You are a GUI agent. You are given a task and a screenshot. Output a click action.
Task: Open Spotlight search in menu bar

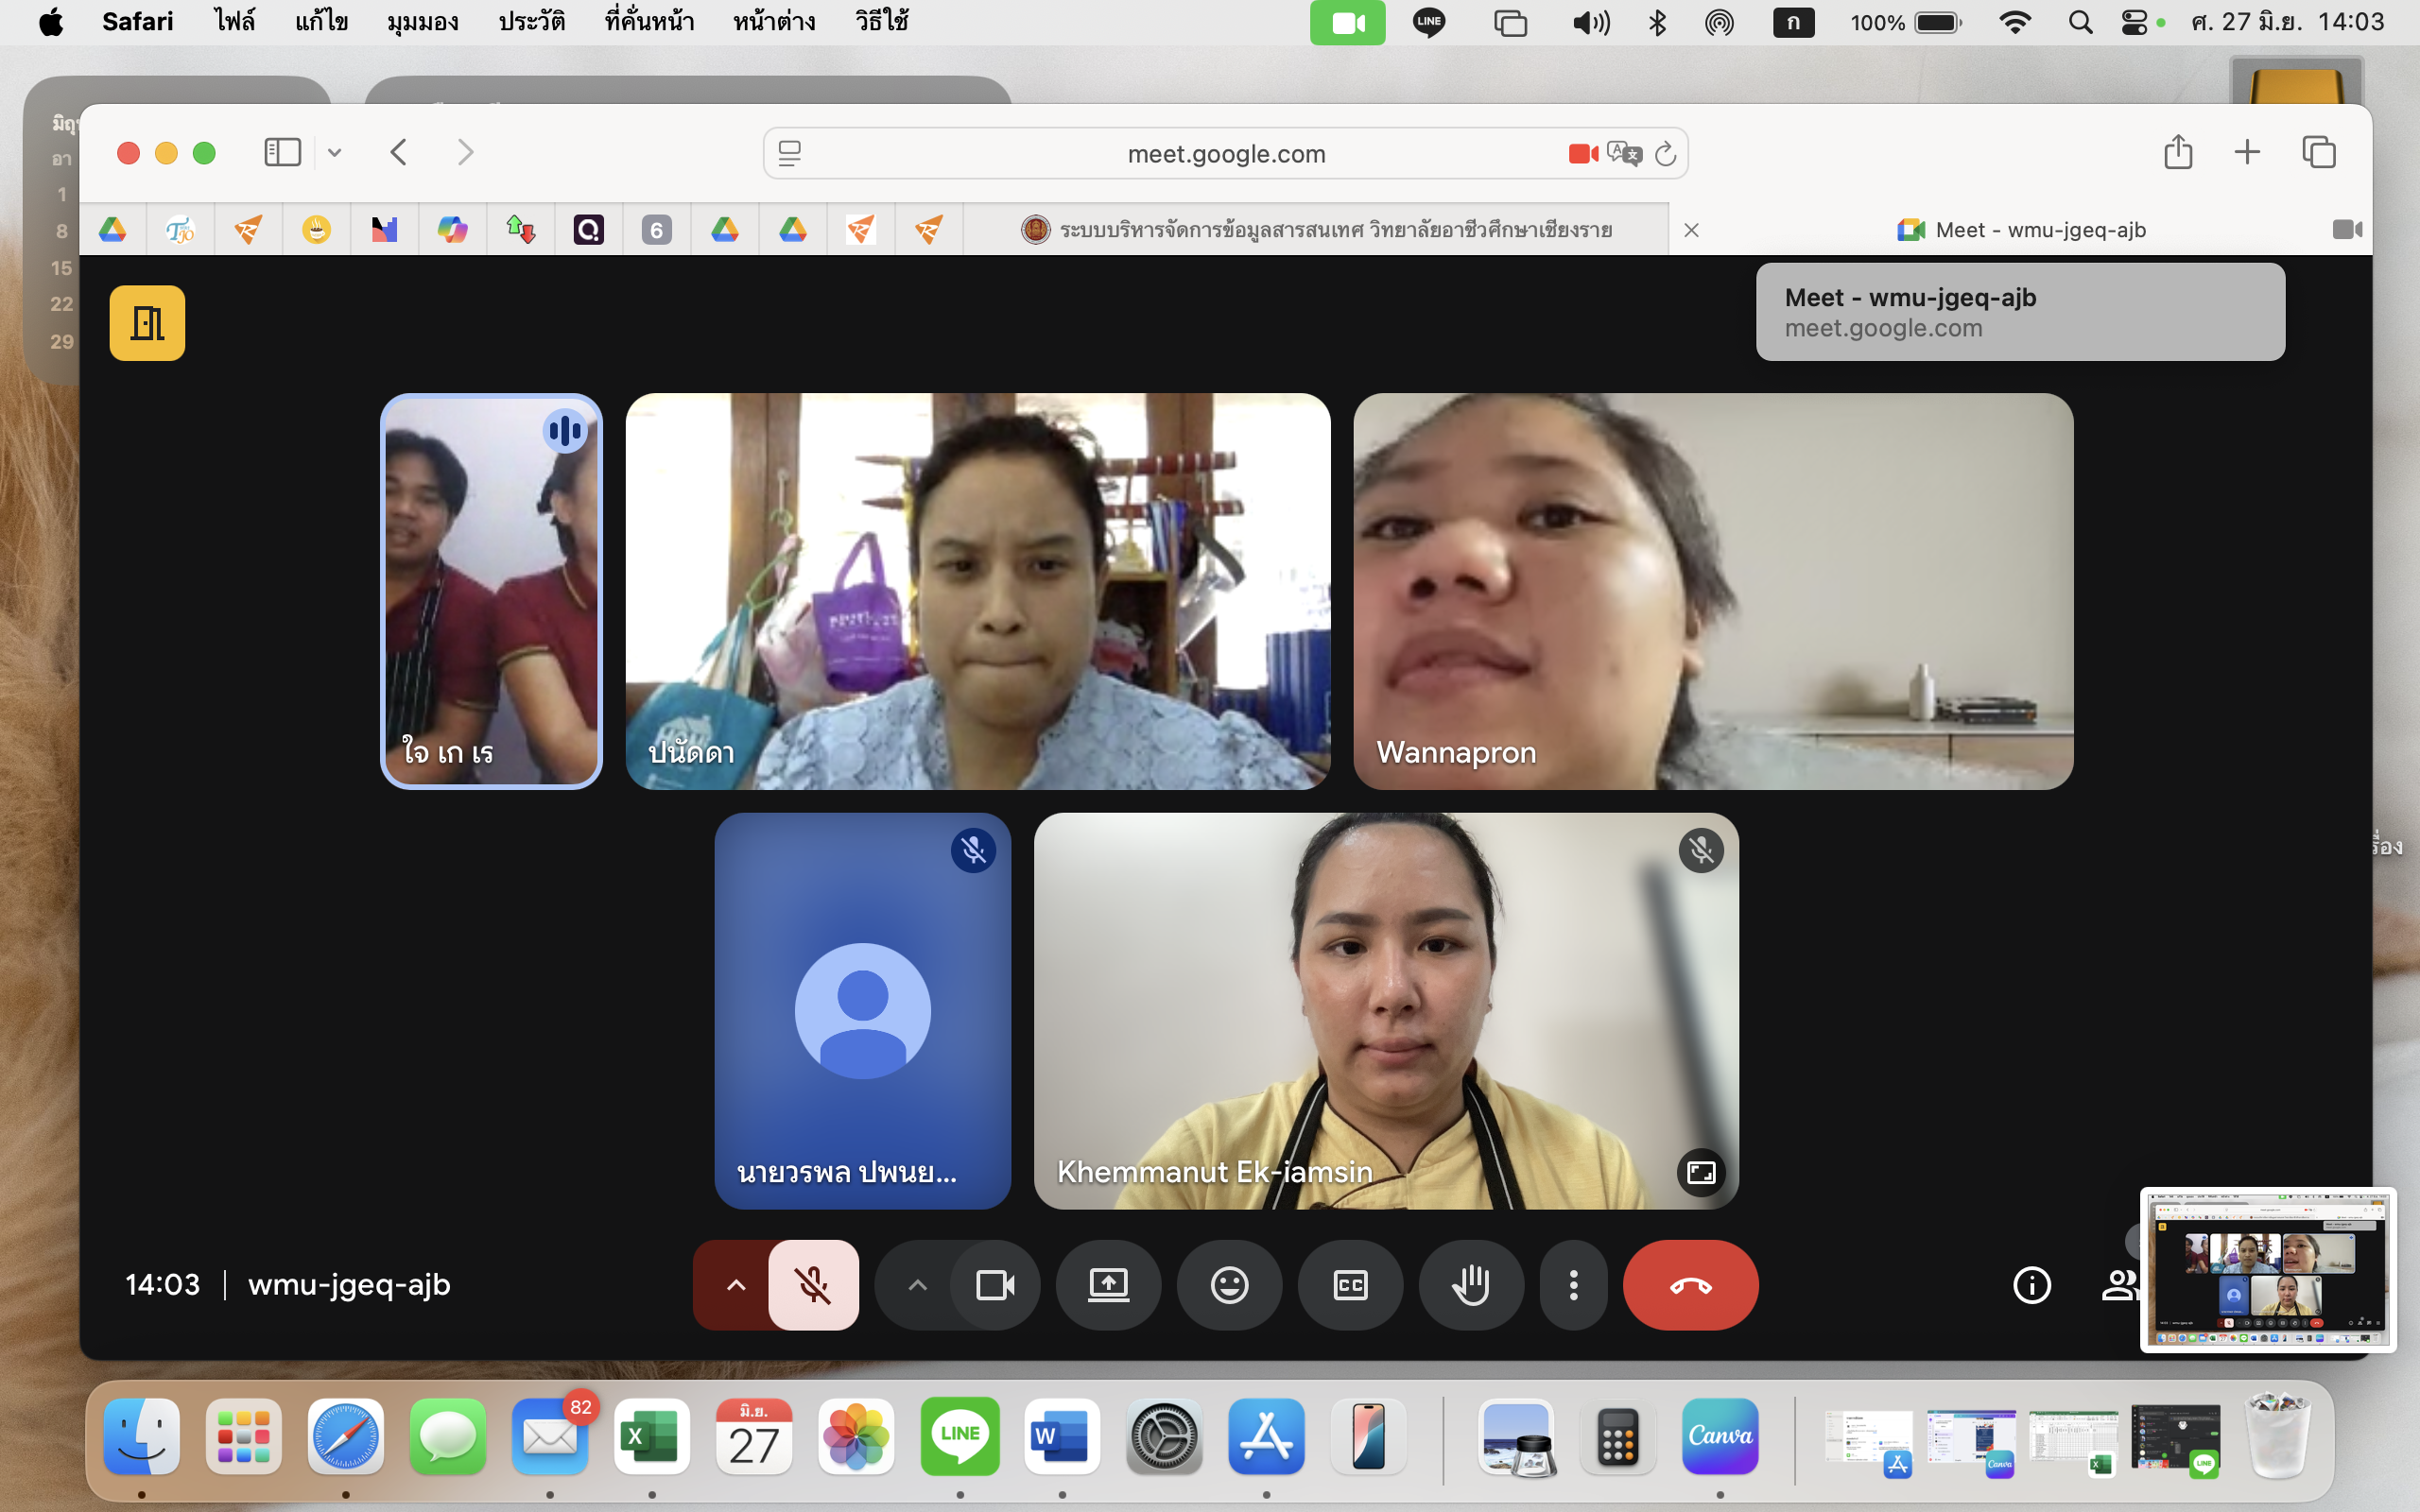pos(2080,22)
